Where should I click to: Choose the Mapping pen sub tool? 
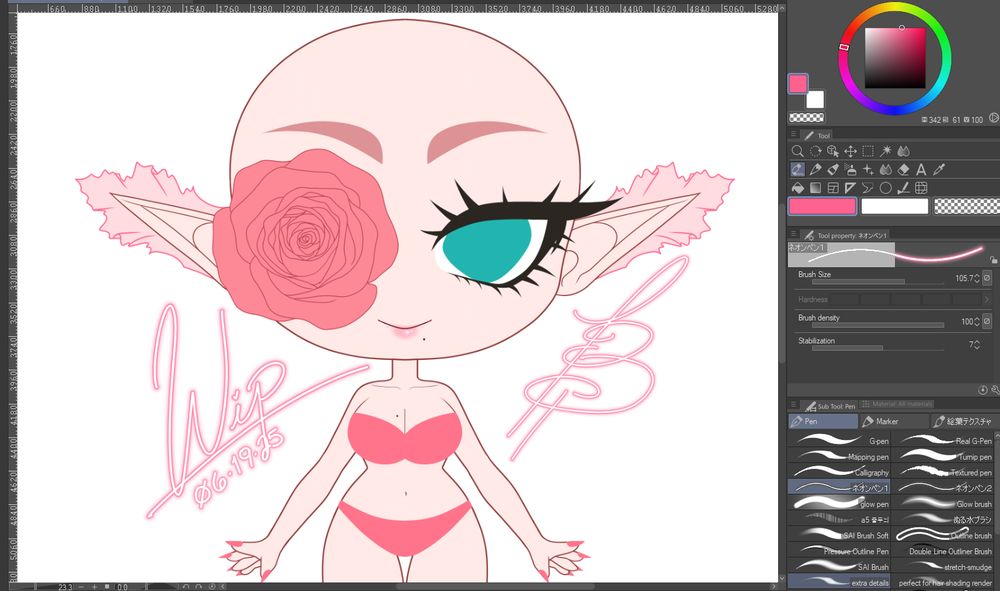pos(839,456)
